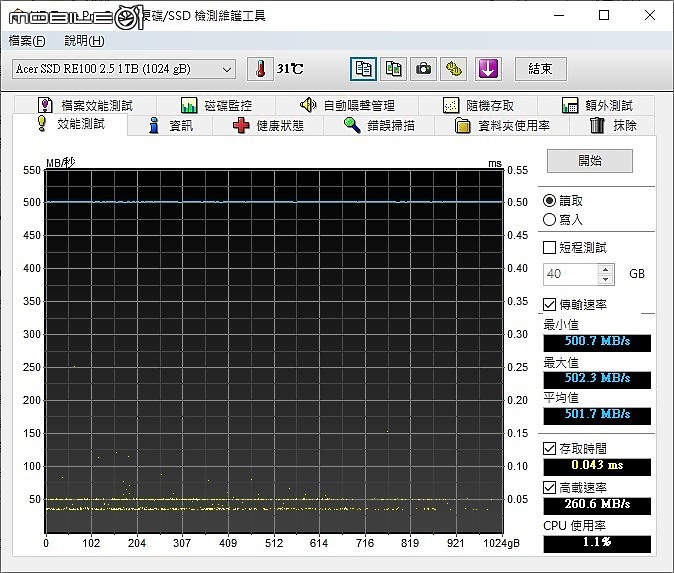Click the camera save screenshot icon
The width and height of the screenshot is (674, 573).
point(423,69)
